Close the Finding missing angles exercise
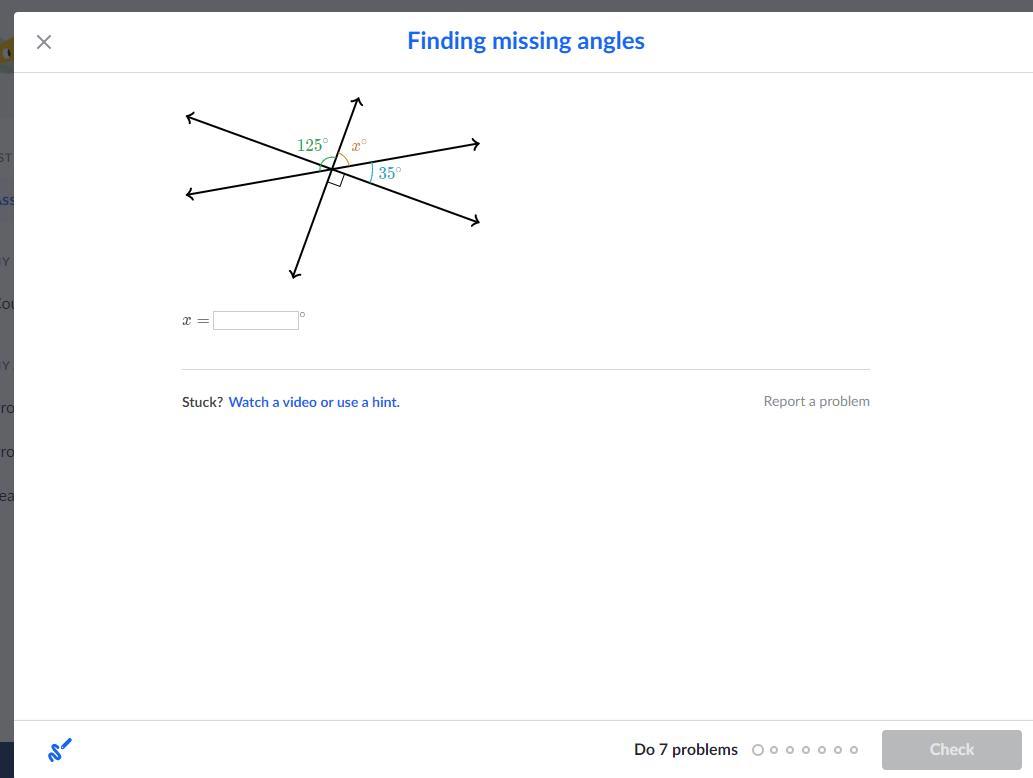Image resolution: width=1033 pixels, height=778 pixels. (44, 42)
